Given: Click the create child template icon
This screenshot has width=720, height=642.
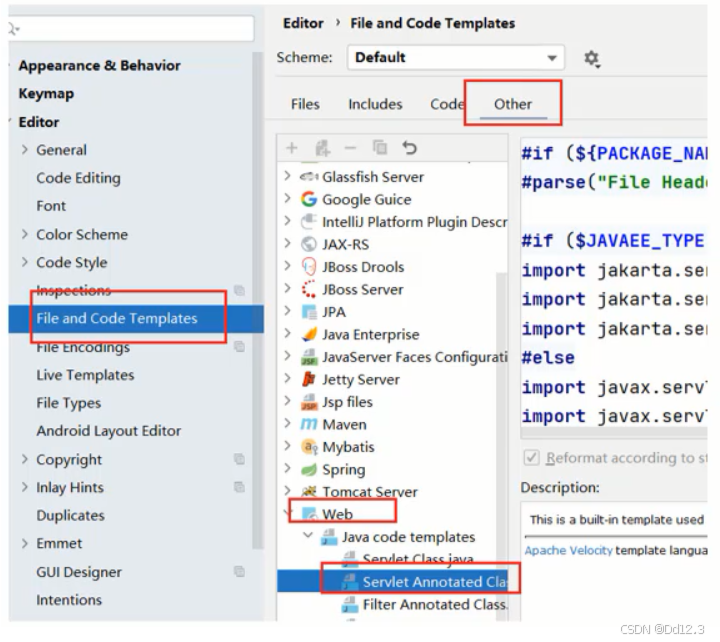Looking at the screenshot, I should (x=322, y=148).
